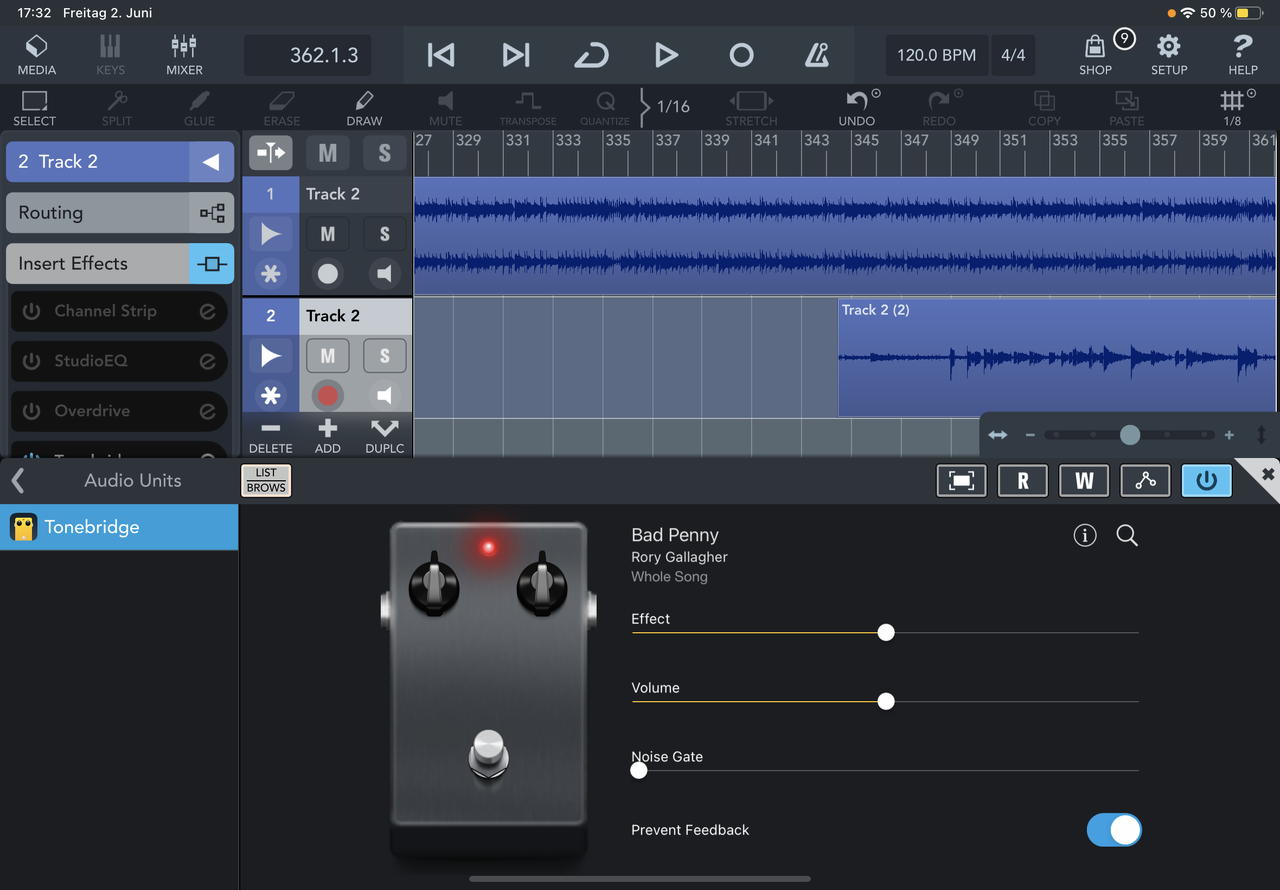Click the freeze snowflake on track 2
The height and width of the screenshot is (890, 1280).
[x=271, y=395]
